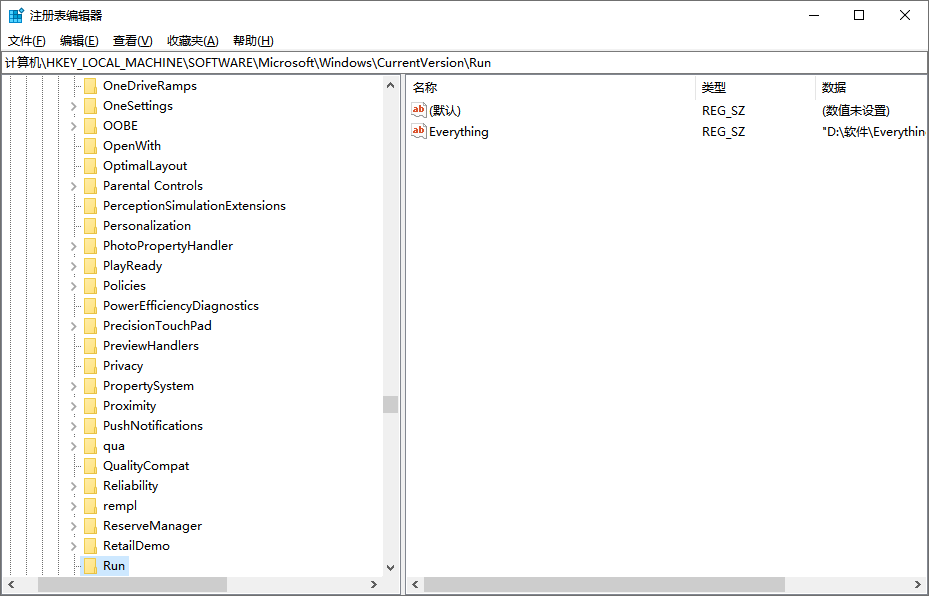Click the Registry Editor title bar icon
This screenshot has width=929, height=596.
click(16, 15)
